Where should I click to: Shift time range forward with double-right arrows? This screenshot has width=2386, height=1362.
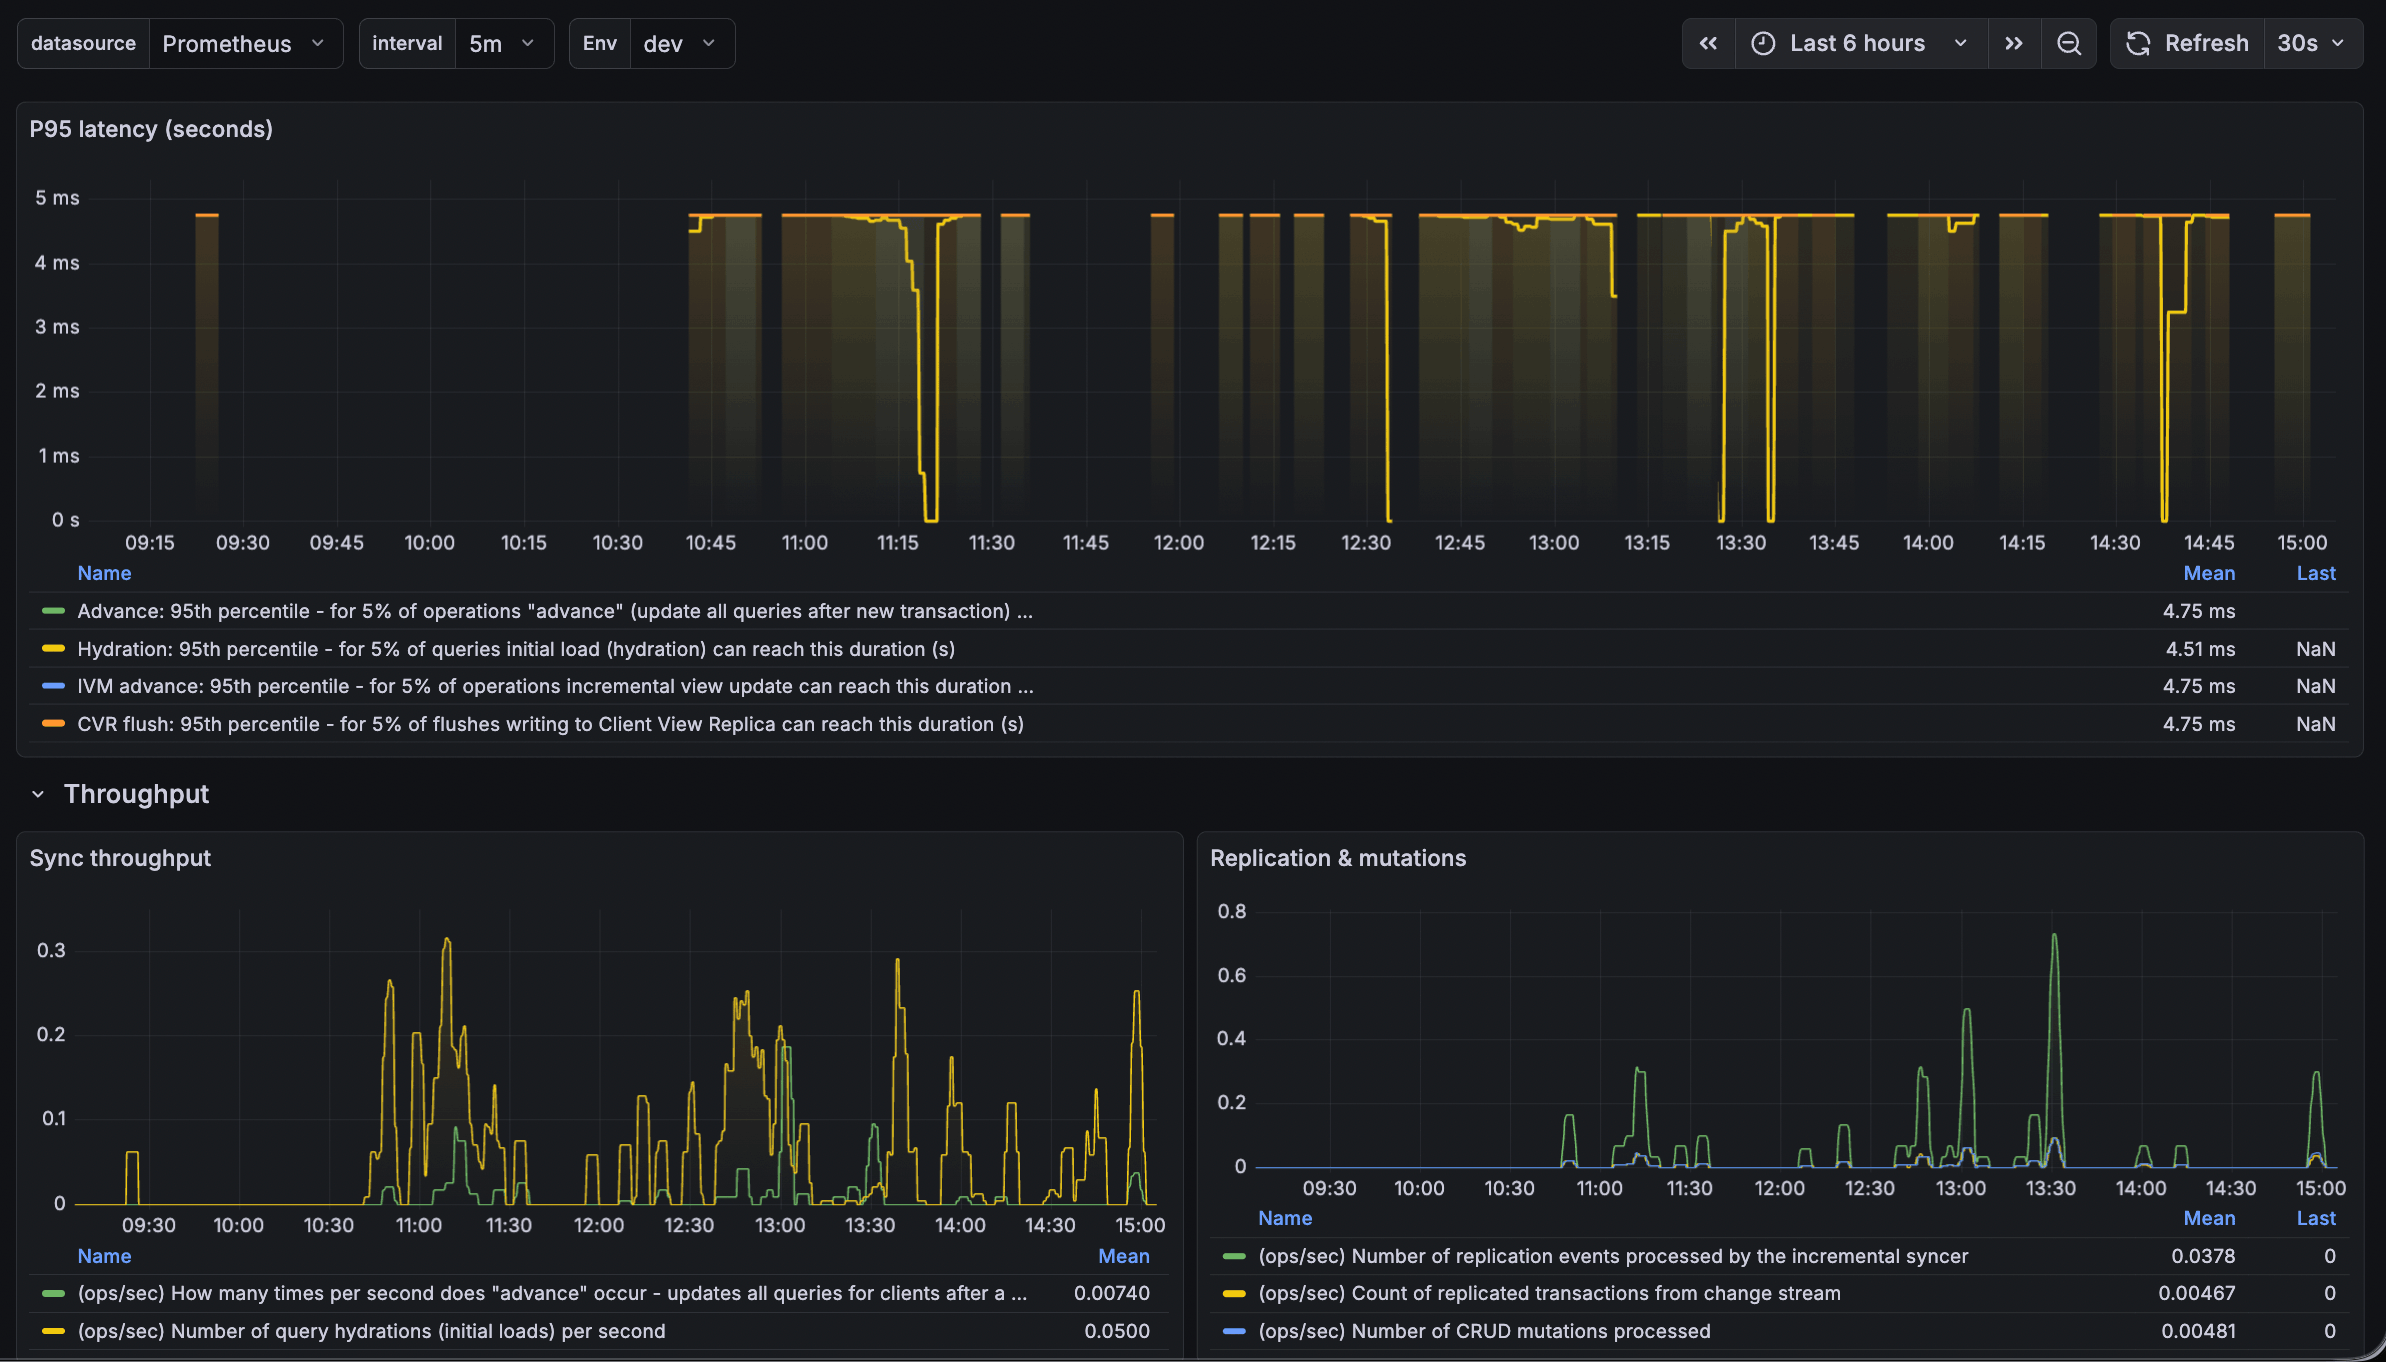[x=2014, y=43]
